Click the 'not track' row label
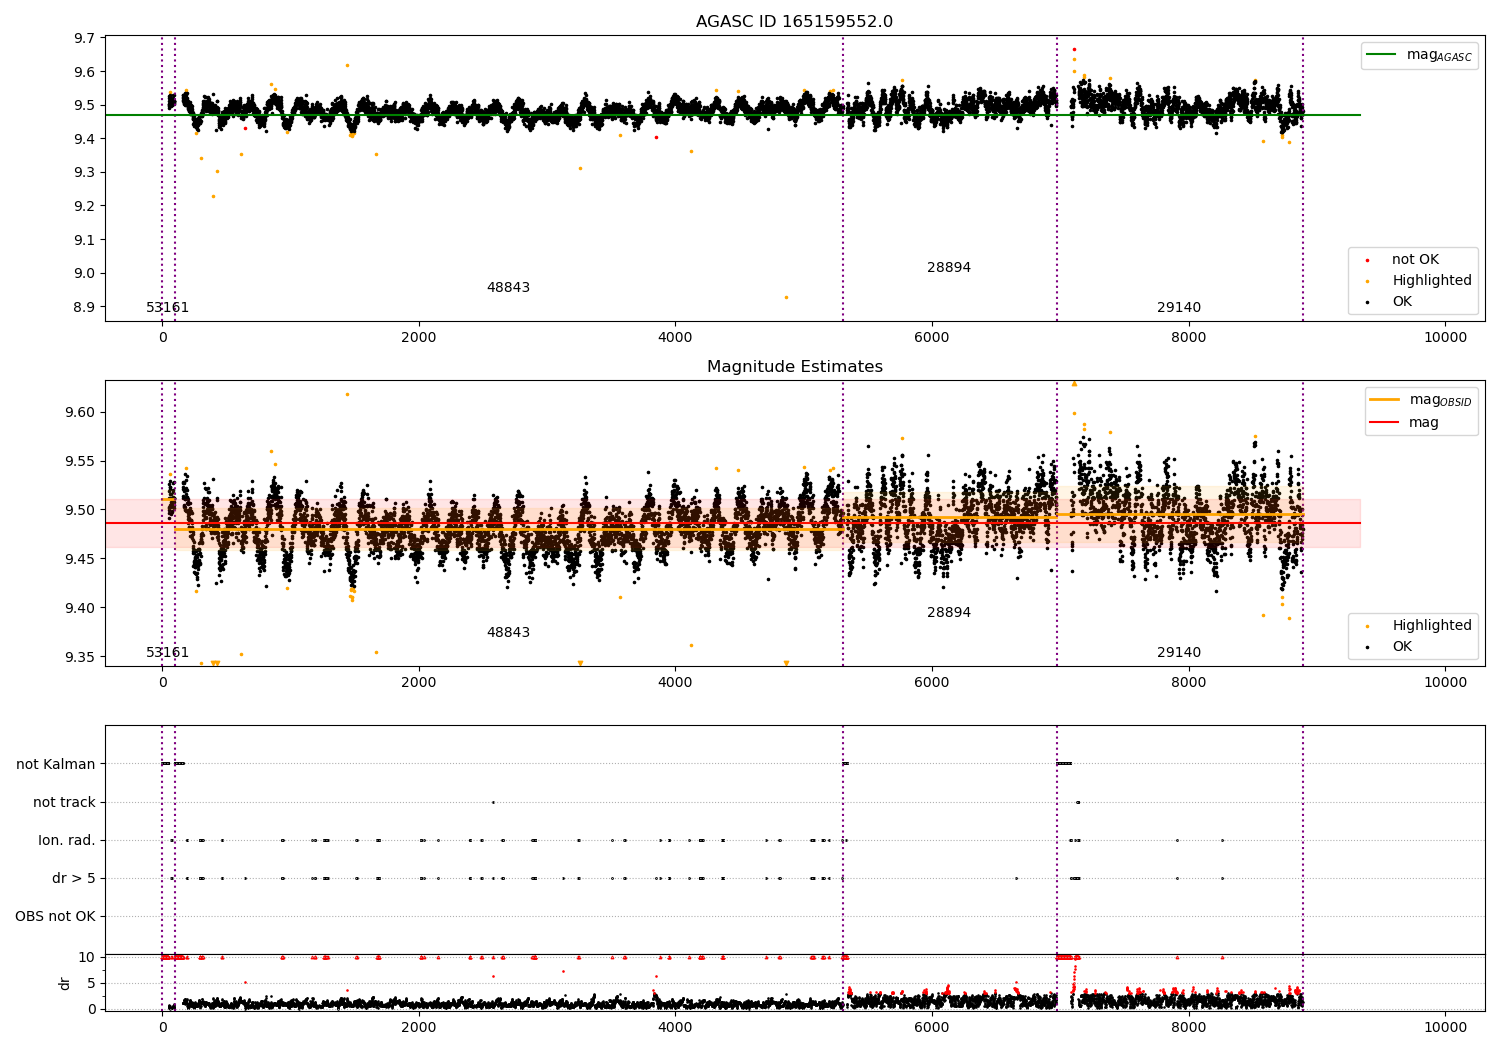 click(x=64, y=803)
